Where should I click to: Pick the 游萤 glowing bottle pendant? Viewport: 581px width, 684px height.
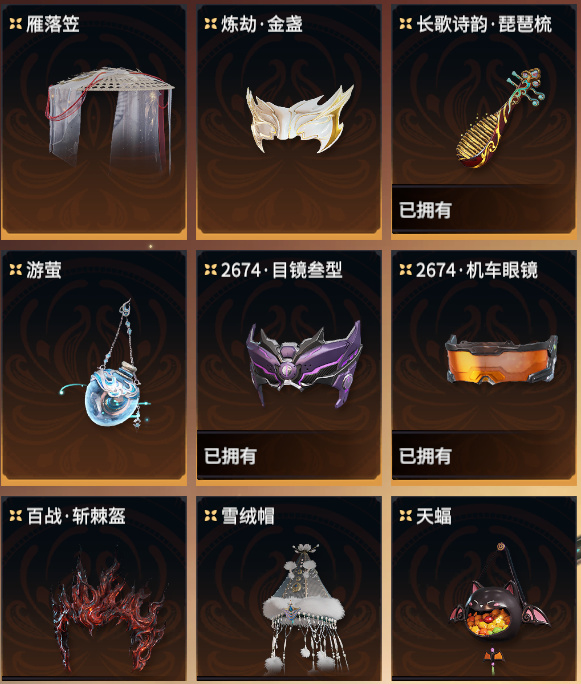106,364
